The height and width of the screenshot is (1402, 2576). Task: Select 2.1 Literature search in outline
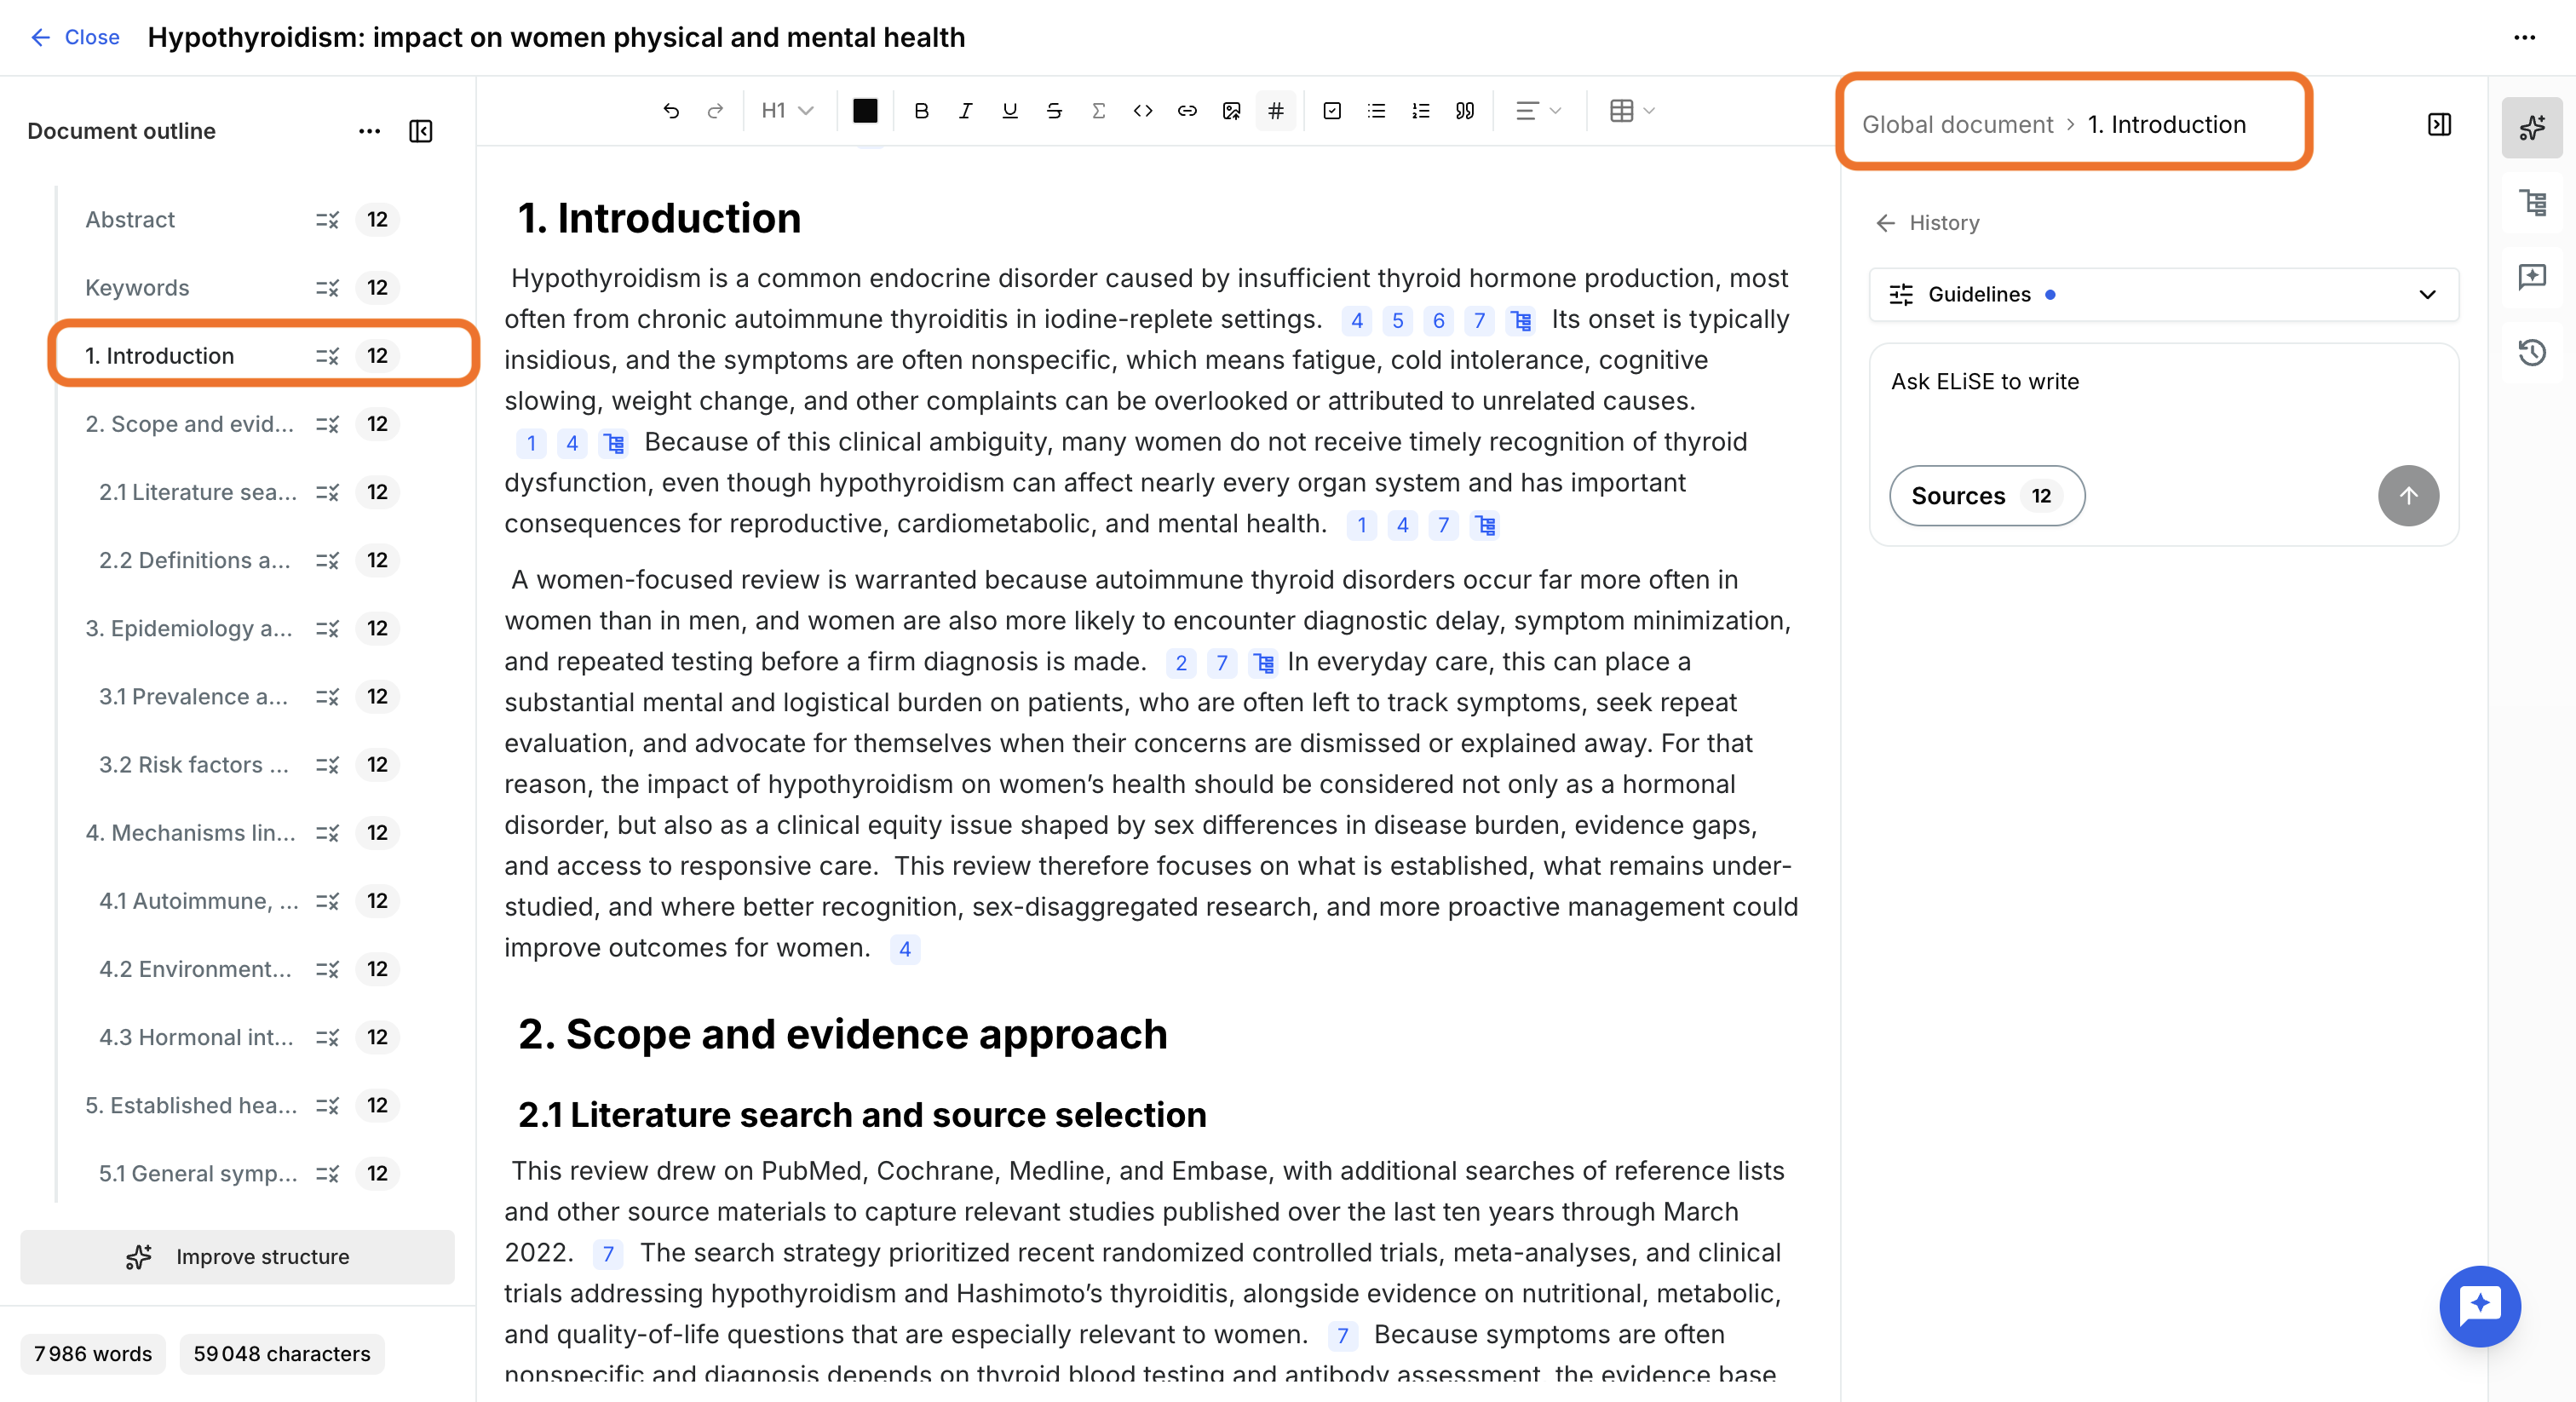(198, 492)
